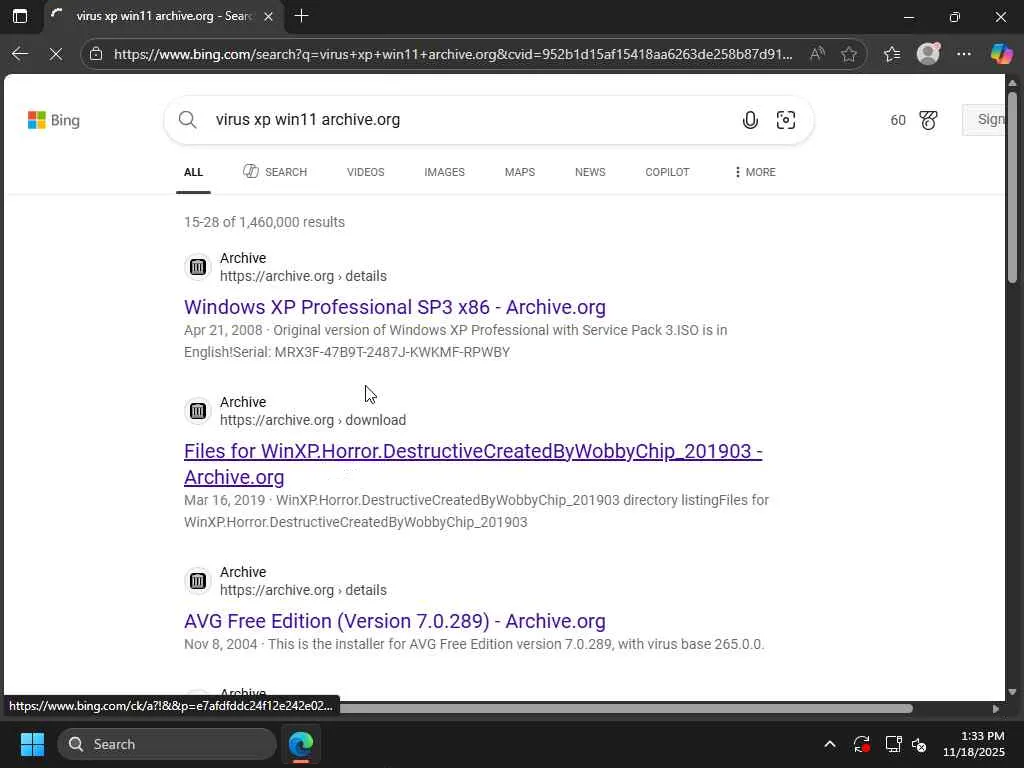Click Archive favicon above WinXP.Horror result
The height and width of the screenshot is (768, 1024).
[197, 411]
